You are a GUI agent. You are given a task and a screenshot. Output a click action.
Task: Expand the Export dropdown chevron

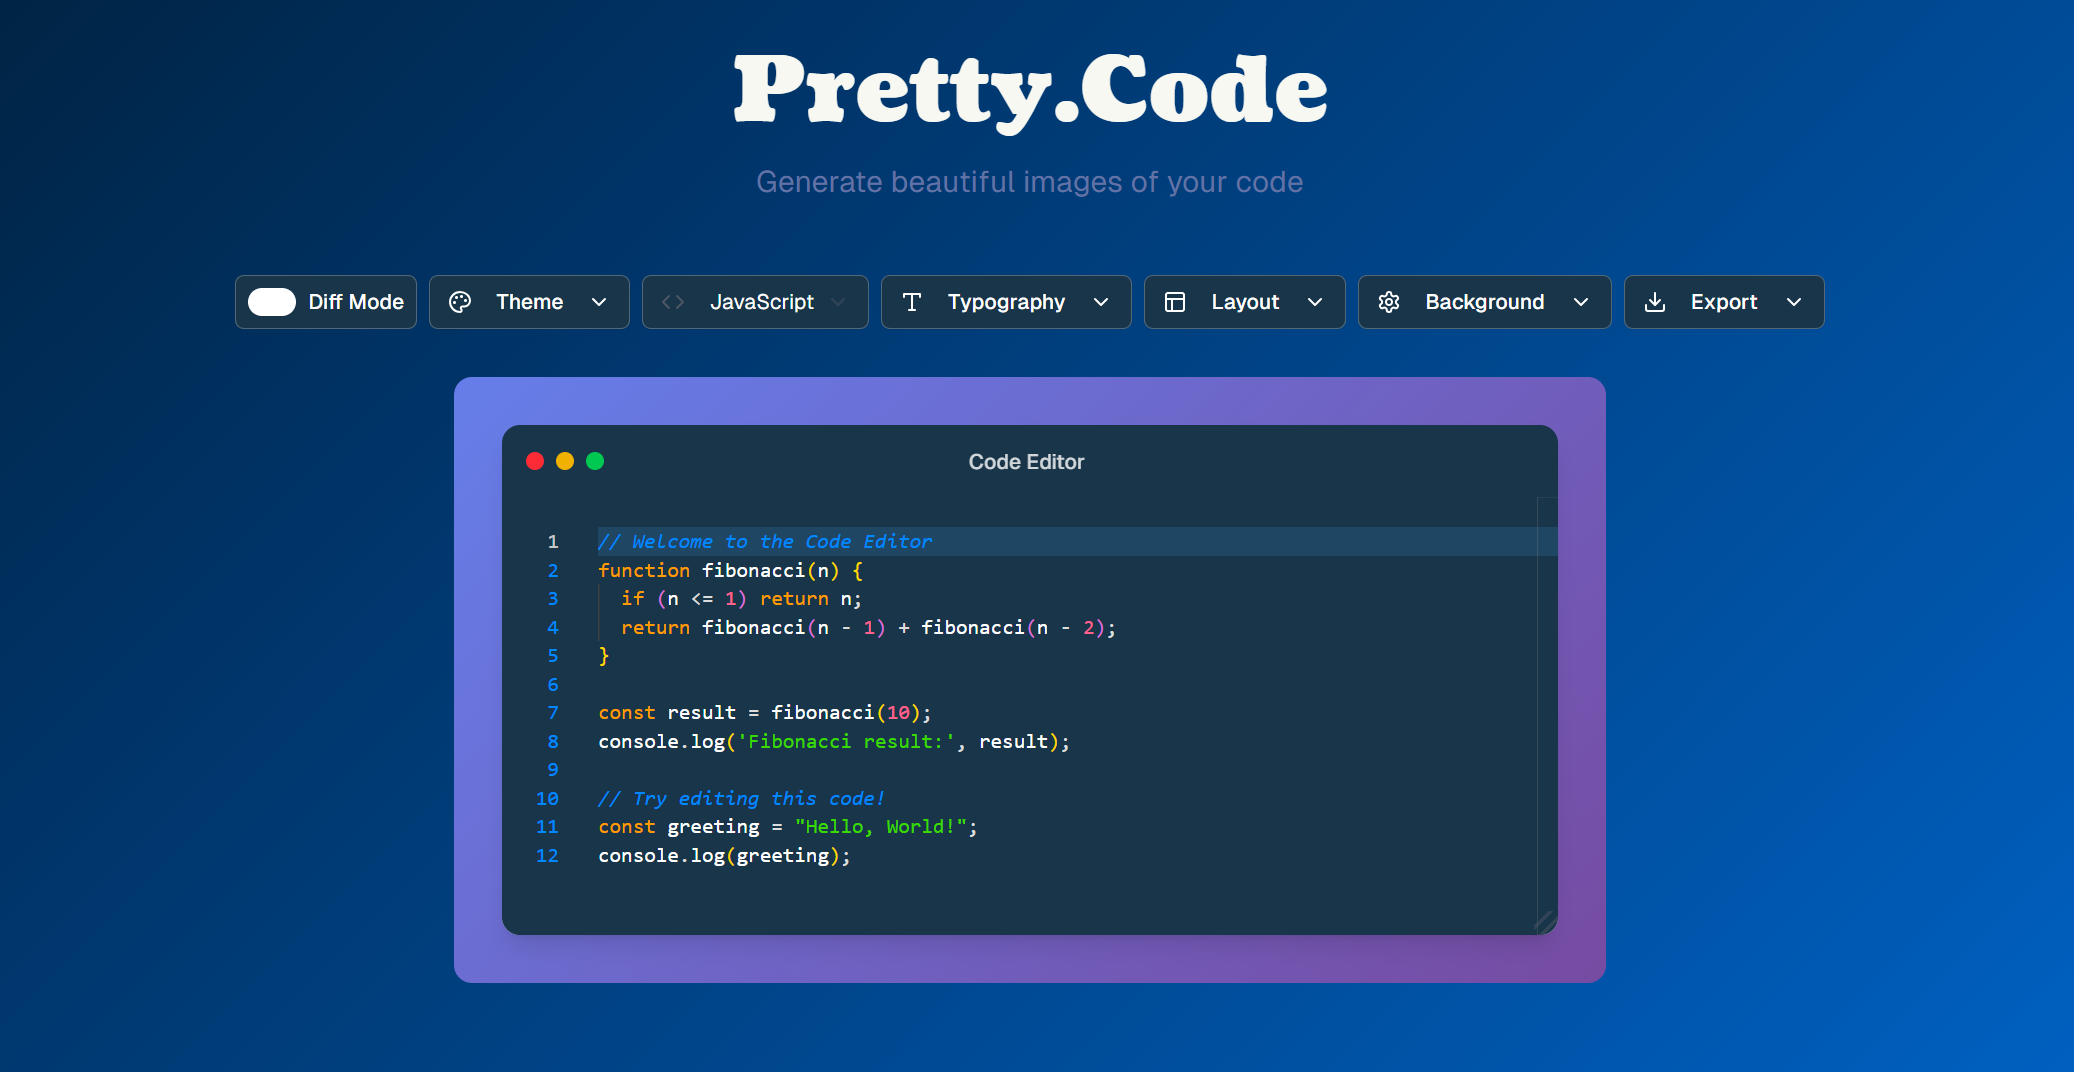point(1794,302)
